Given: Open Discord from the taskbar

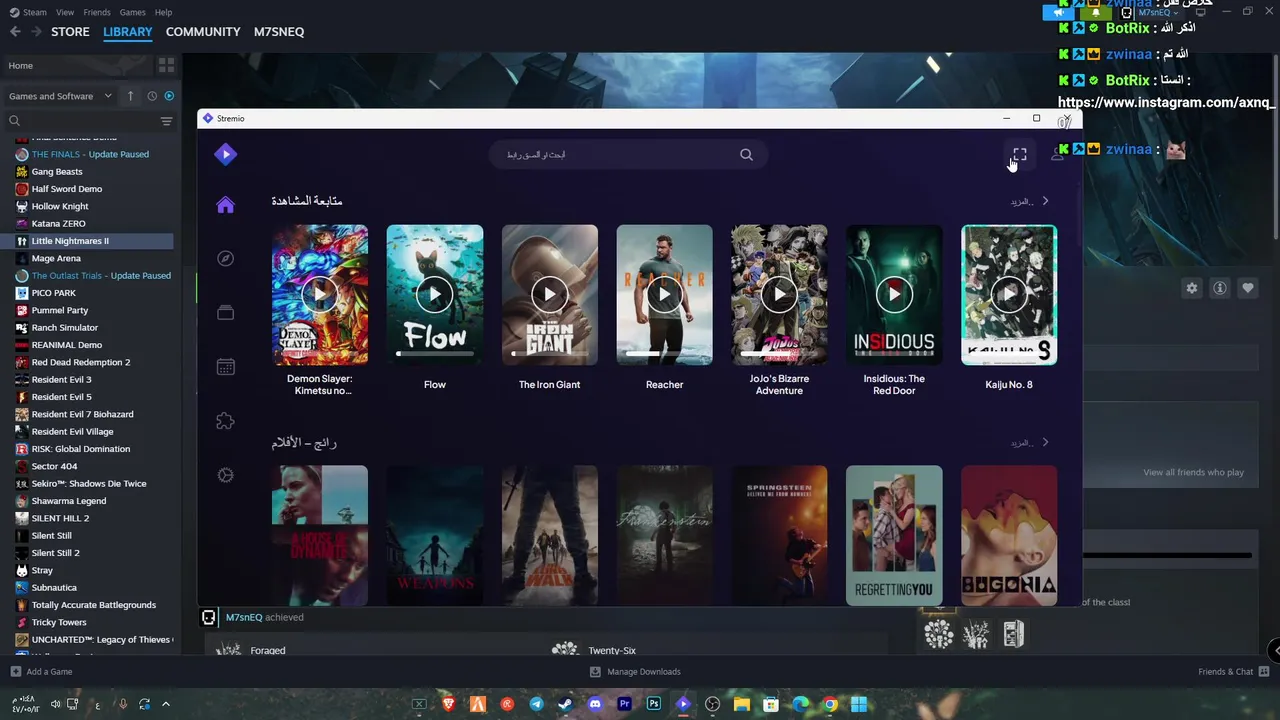Looking at the screenshot, I should tap(595, 704).
